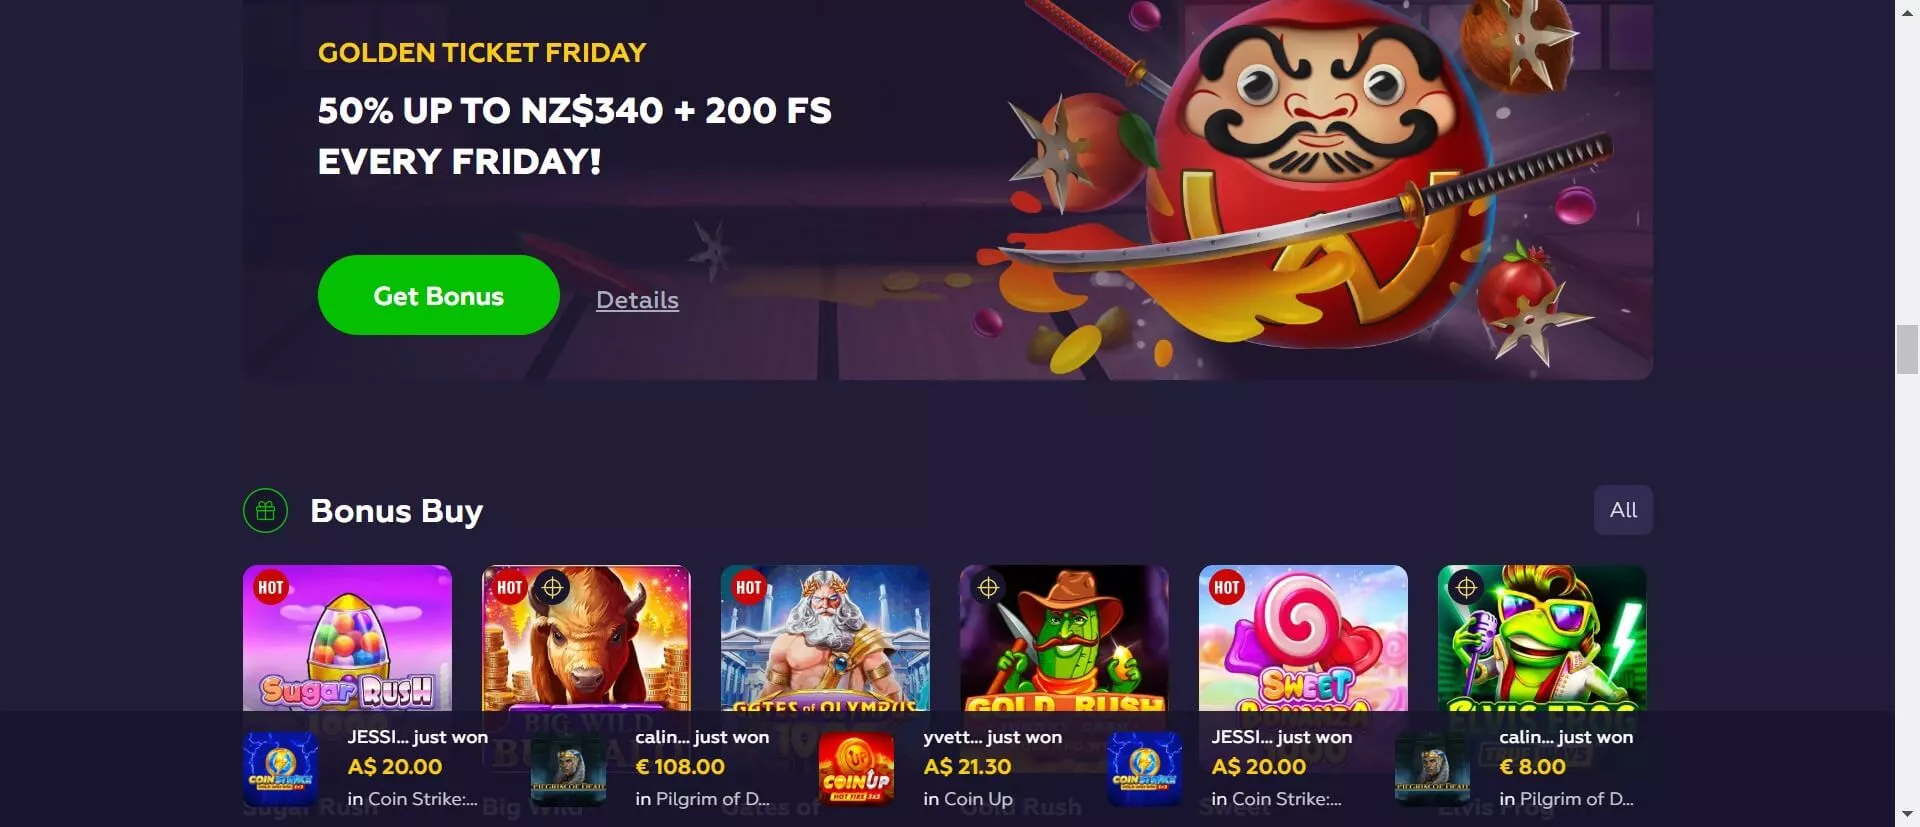Click the crosshair icon on Big Wild Buffalo

point(552,588)
